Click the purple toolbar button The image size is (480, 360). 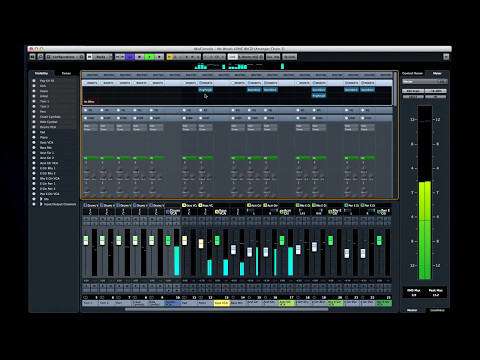(x=129, y=57)
